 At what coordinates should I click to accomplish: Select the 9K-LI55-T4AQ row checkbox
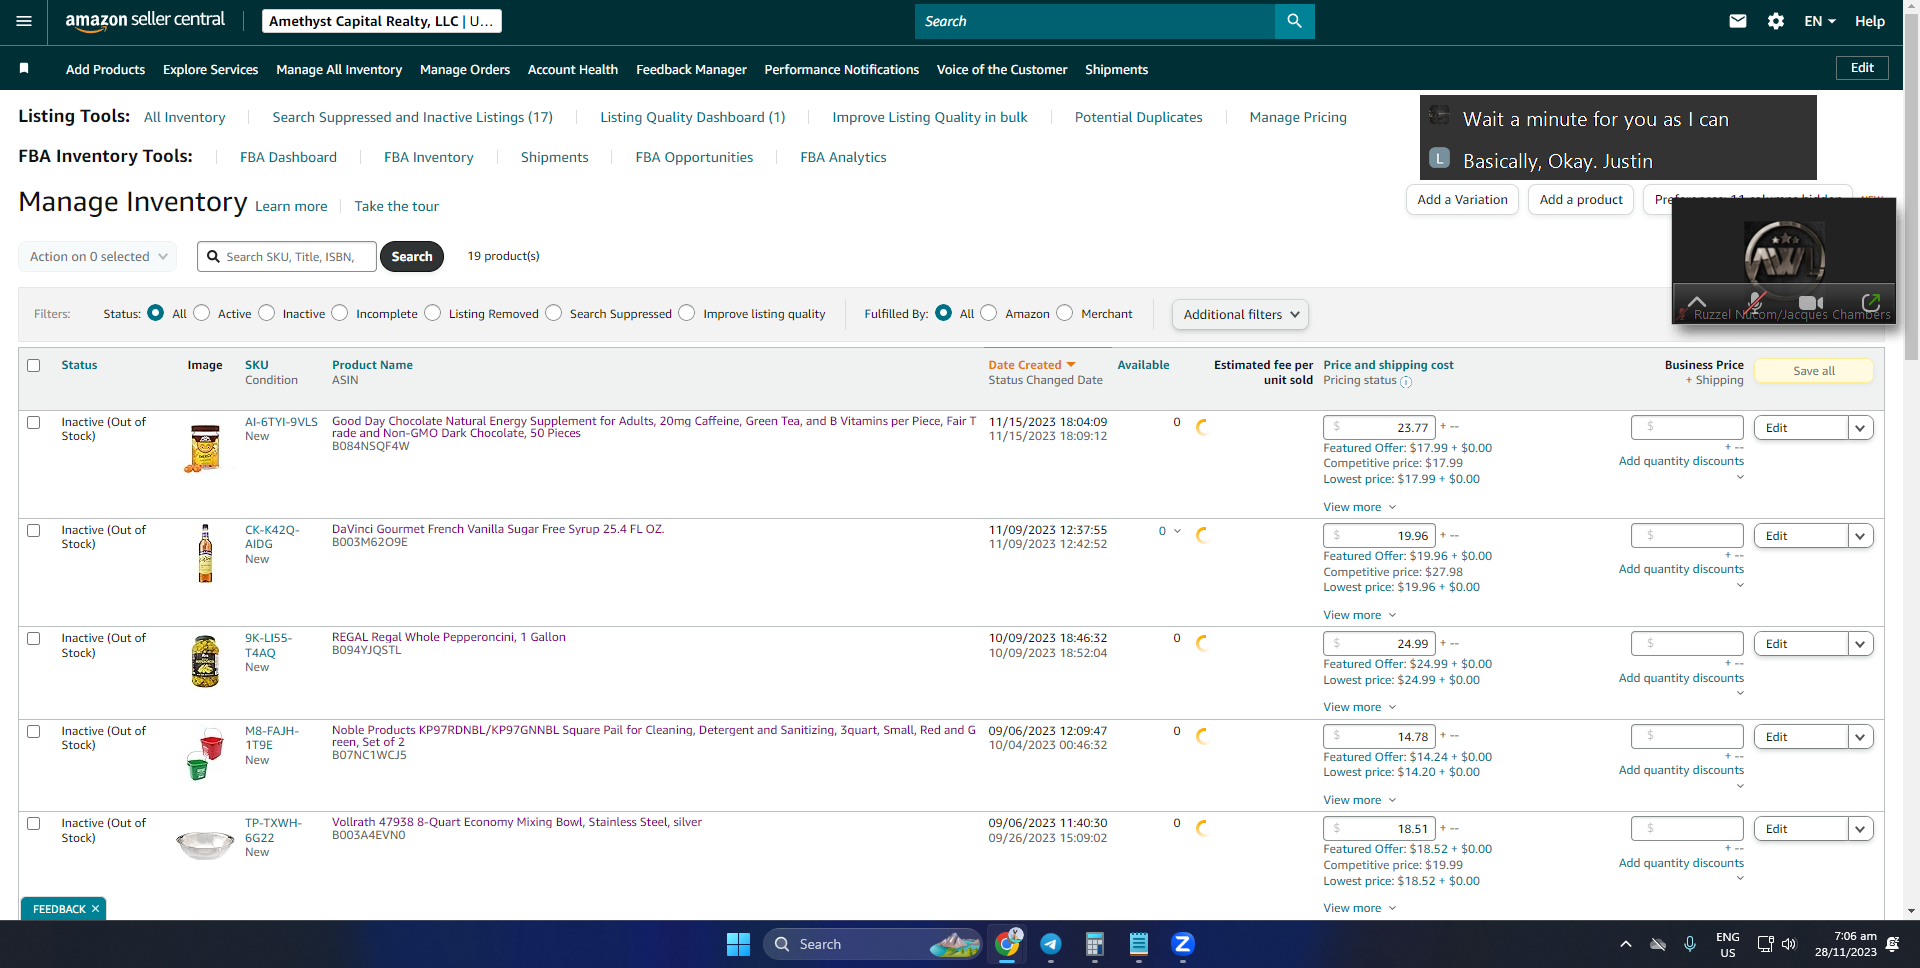click(x=34, y=639)
